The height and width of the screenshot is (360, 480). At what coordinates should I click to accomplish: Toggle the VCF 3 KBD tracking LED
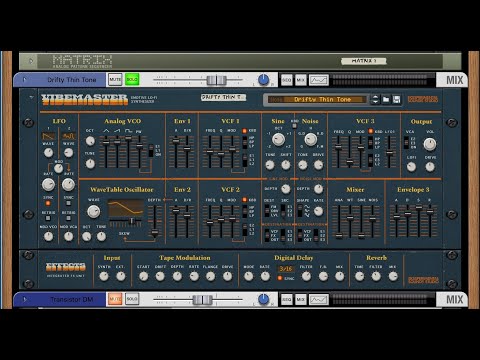pos(370,131)
